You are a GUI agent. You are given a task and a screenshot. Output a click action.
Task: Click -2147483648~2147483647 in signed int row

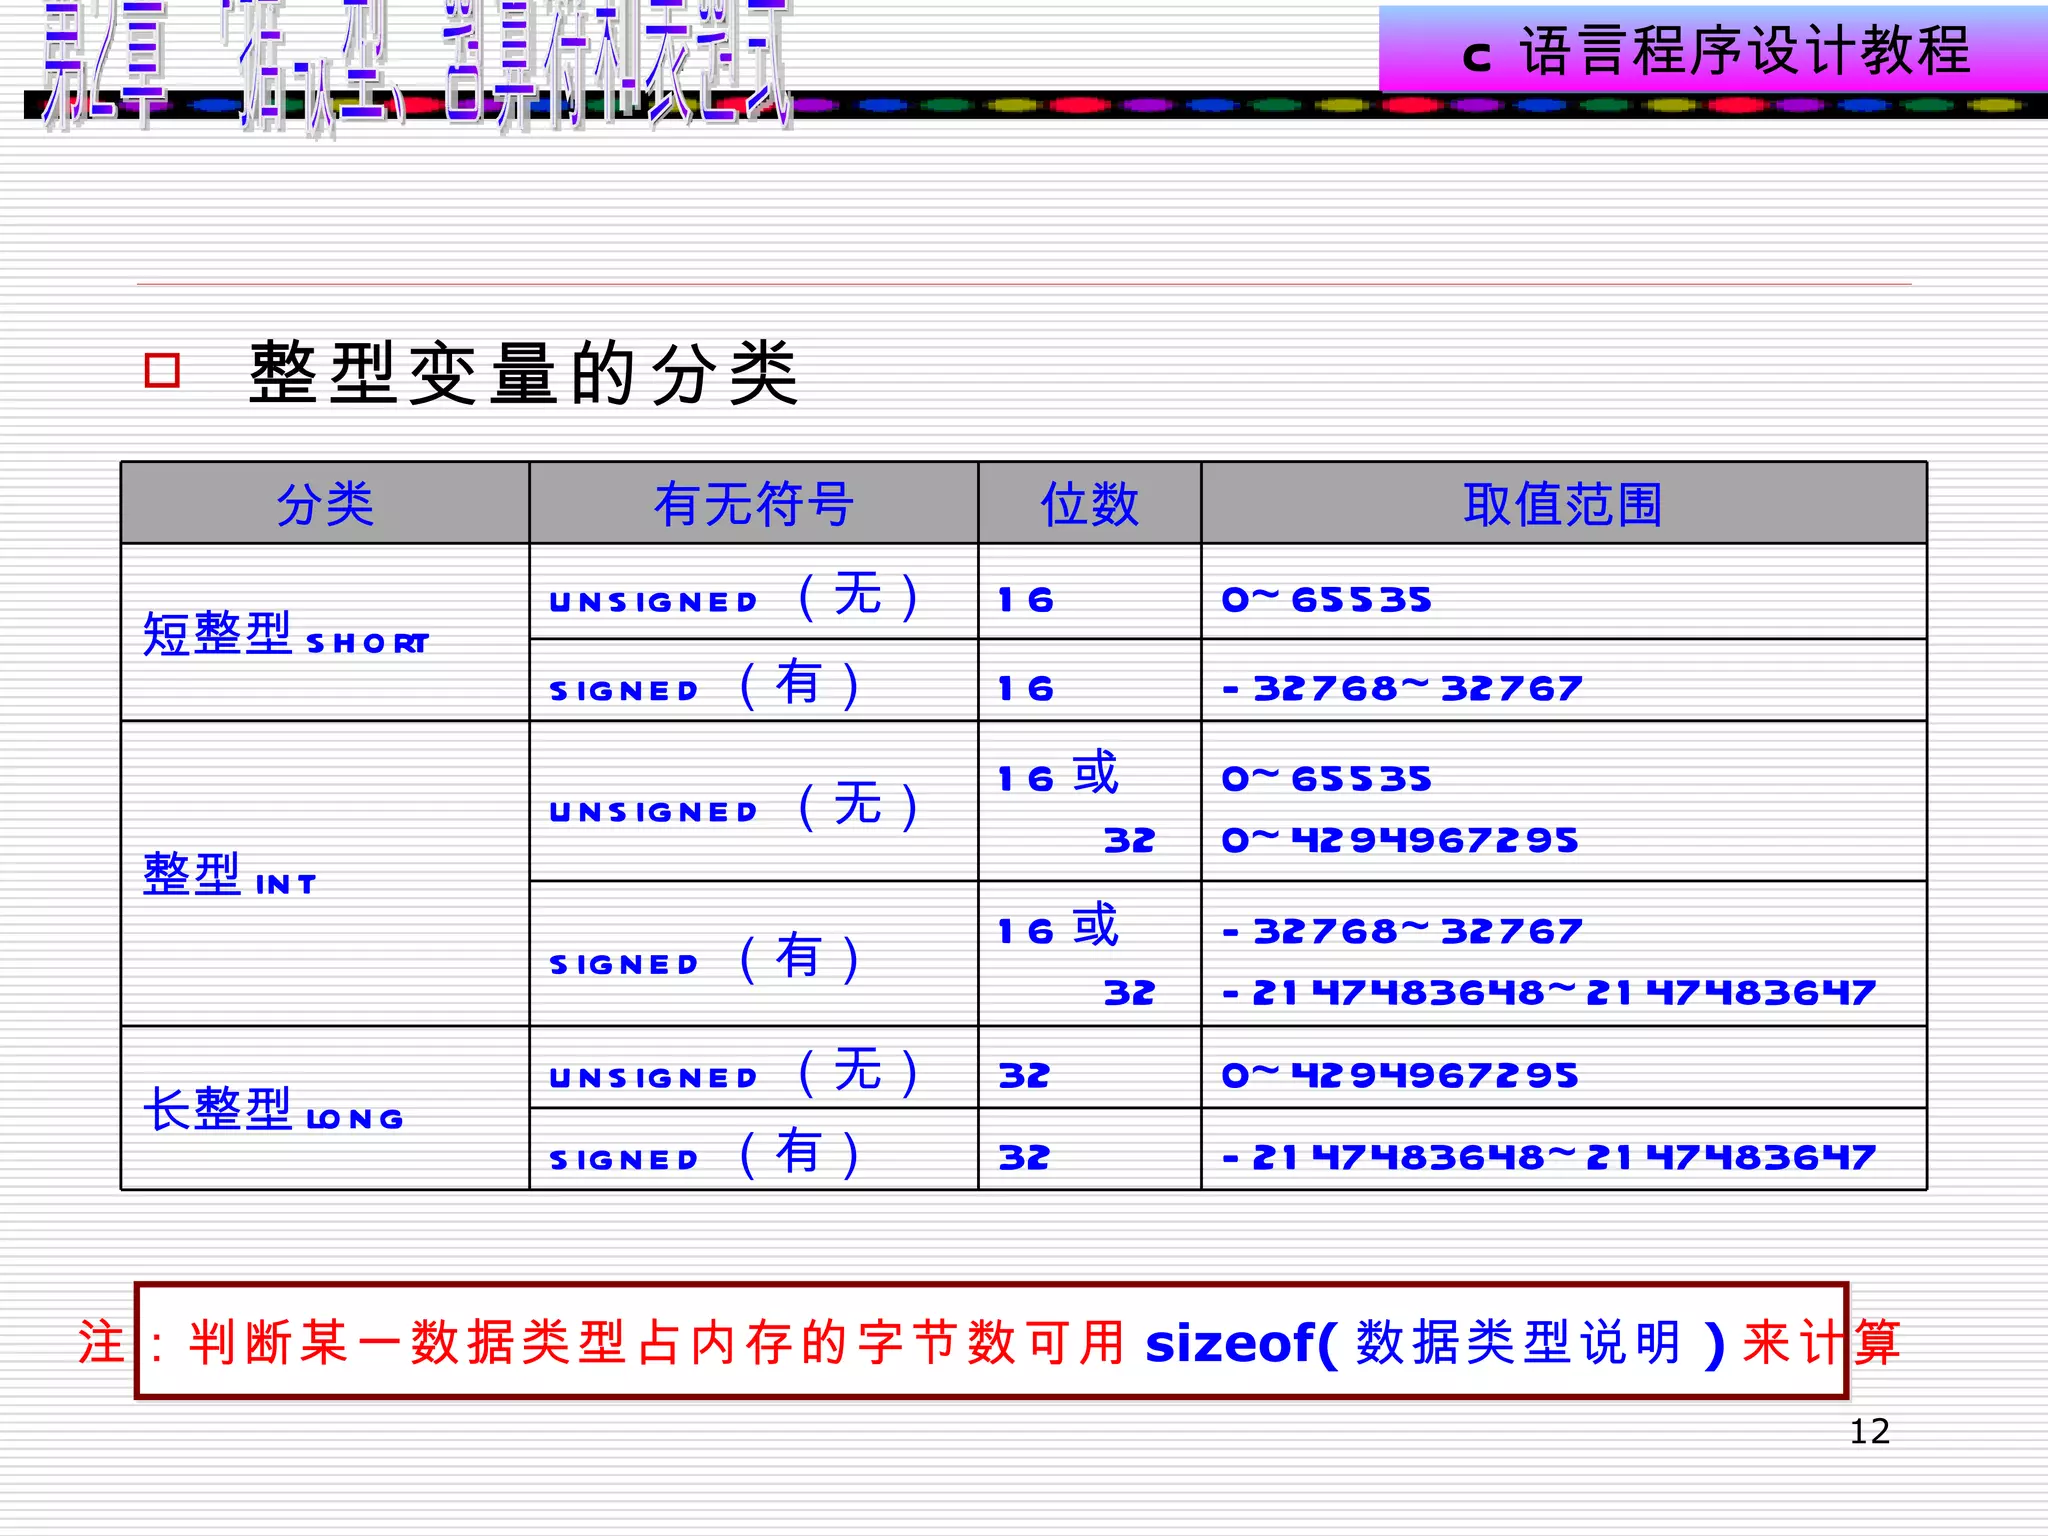[1549, 992]
